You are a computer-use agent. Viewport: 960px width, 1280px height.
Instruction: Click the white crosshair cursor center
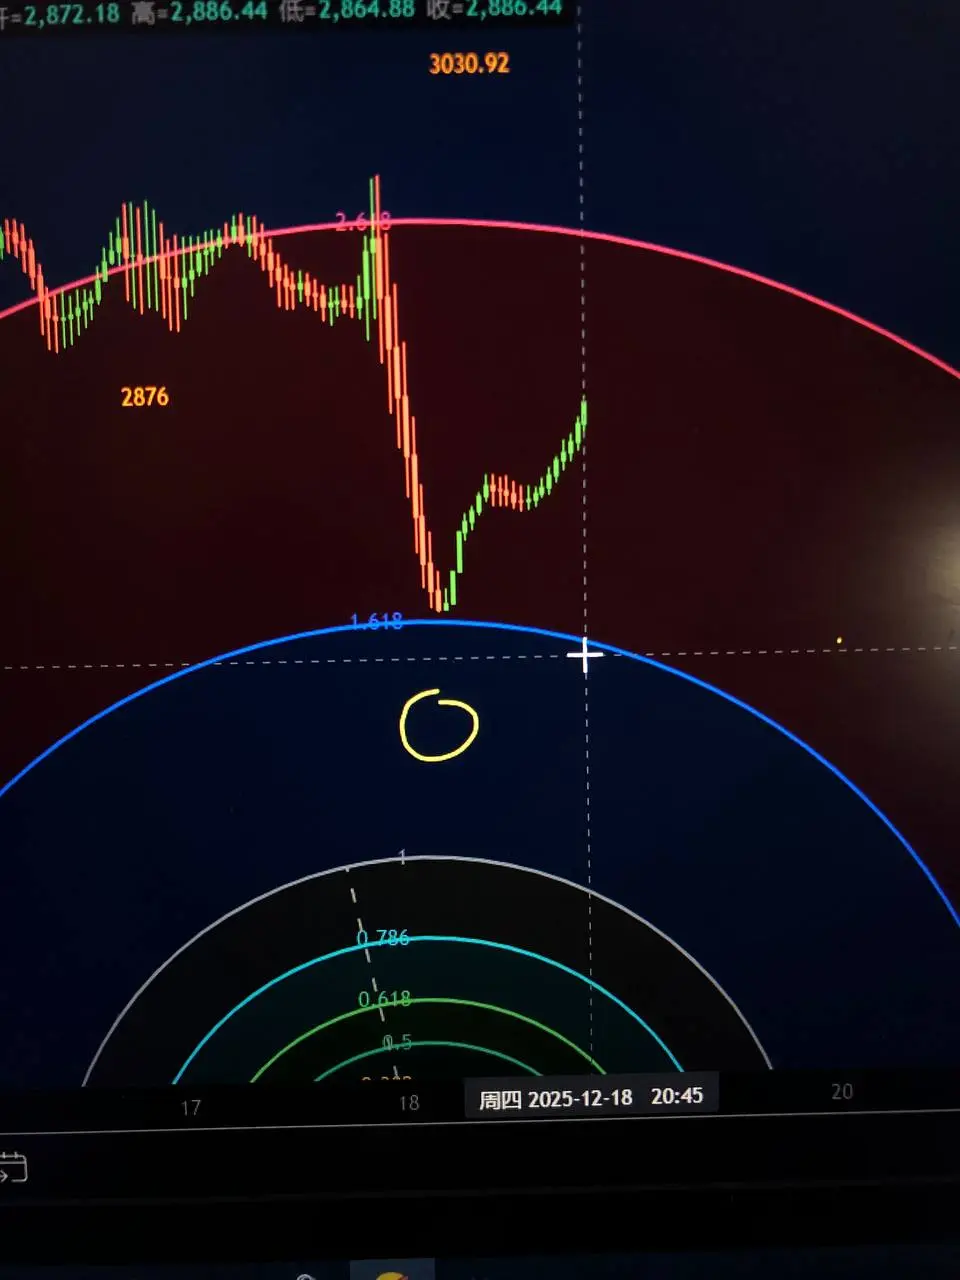tap(585, 656)
